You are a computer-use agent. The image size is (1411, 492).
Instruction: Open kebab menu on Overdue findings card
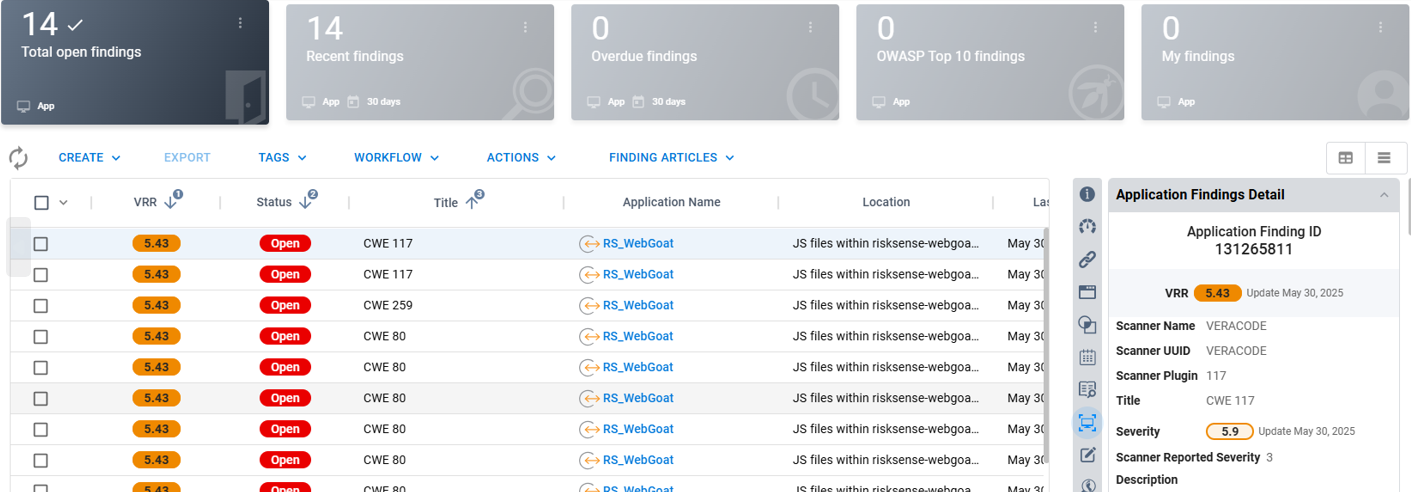(810, 28)
